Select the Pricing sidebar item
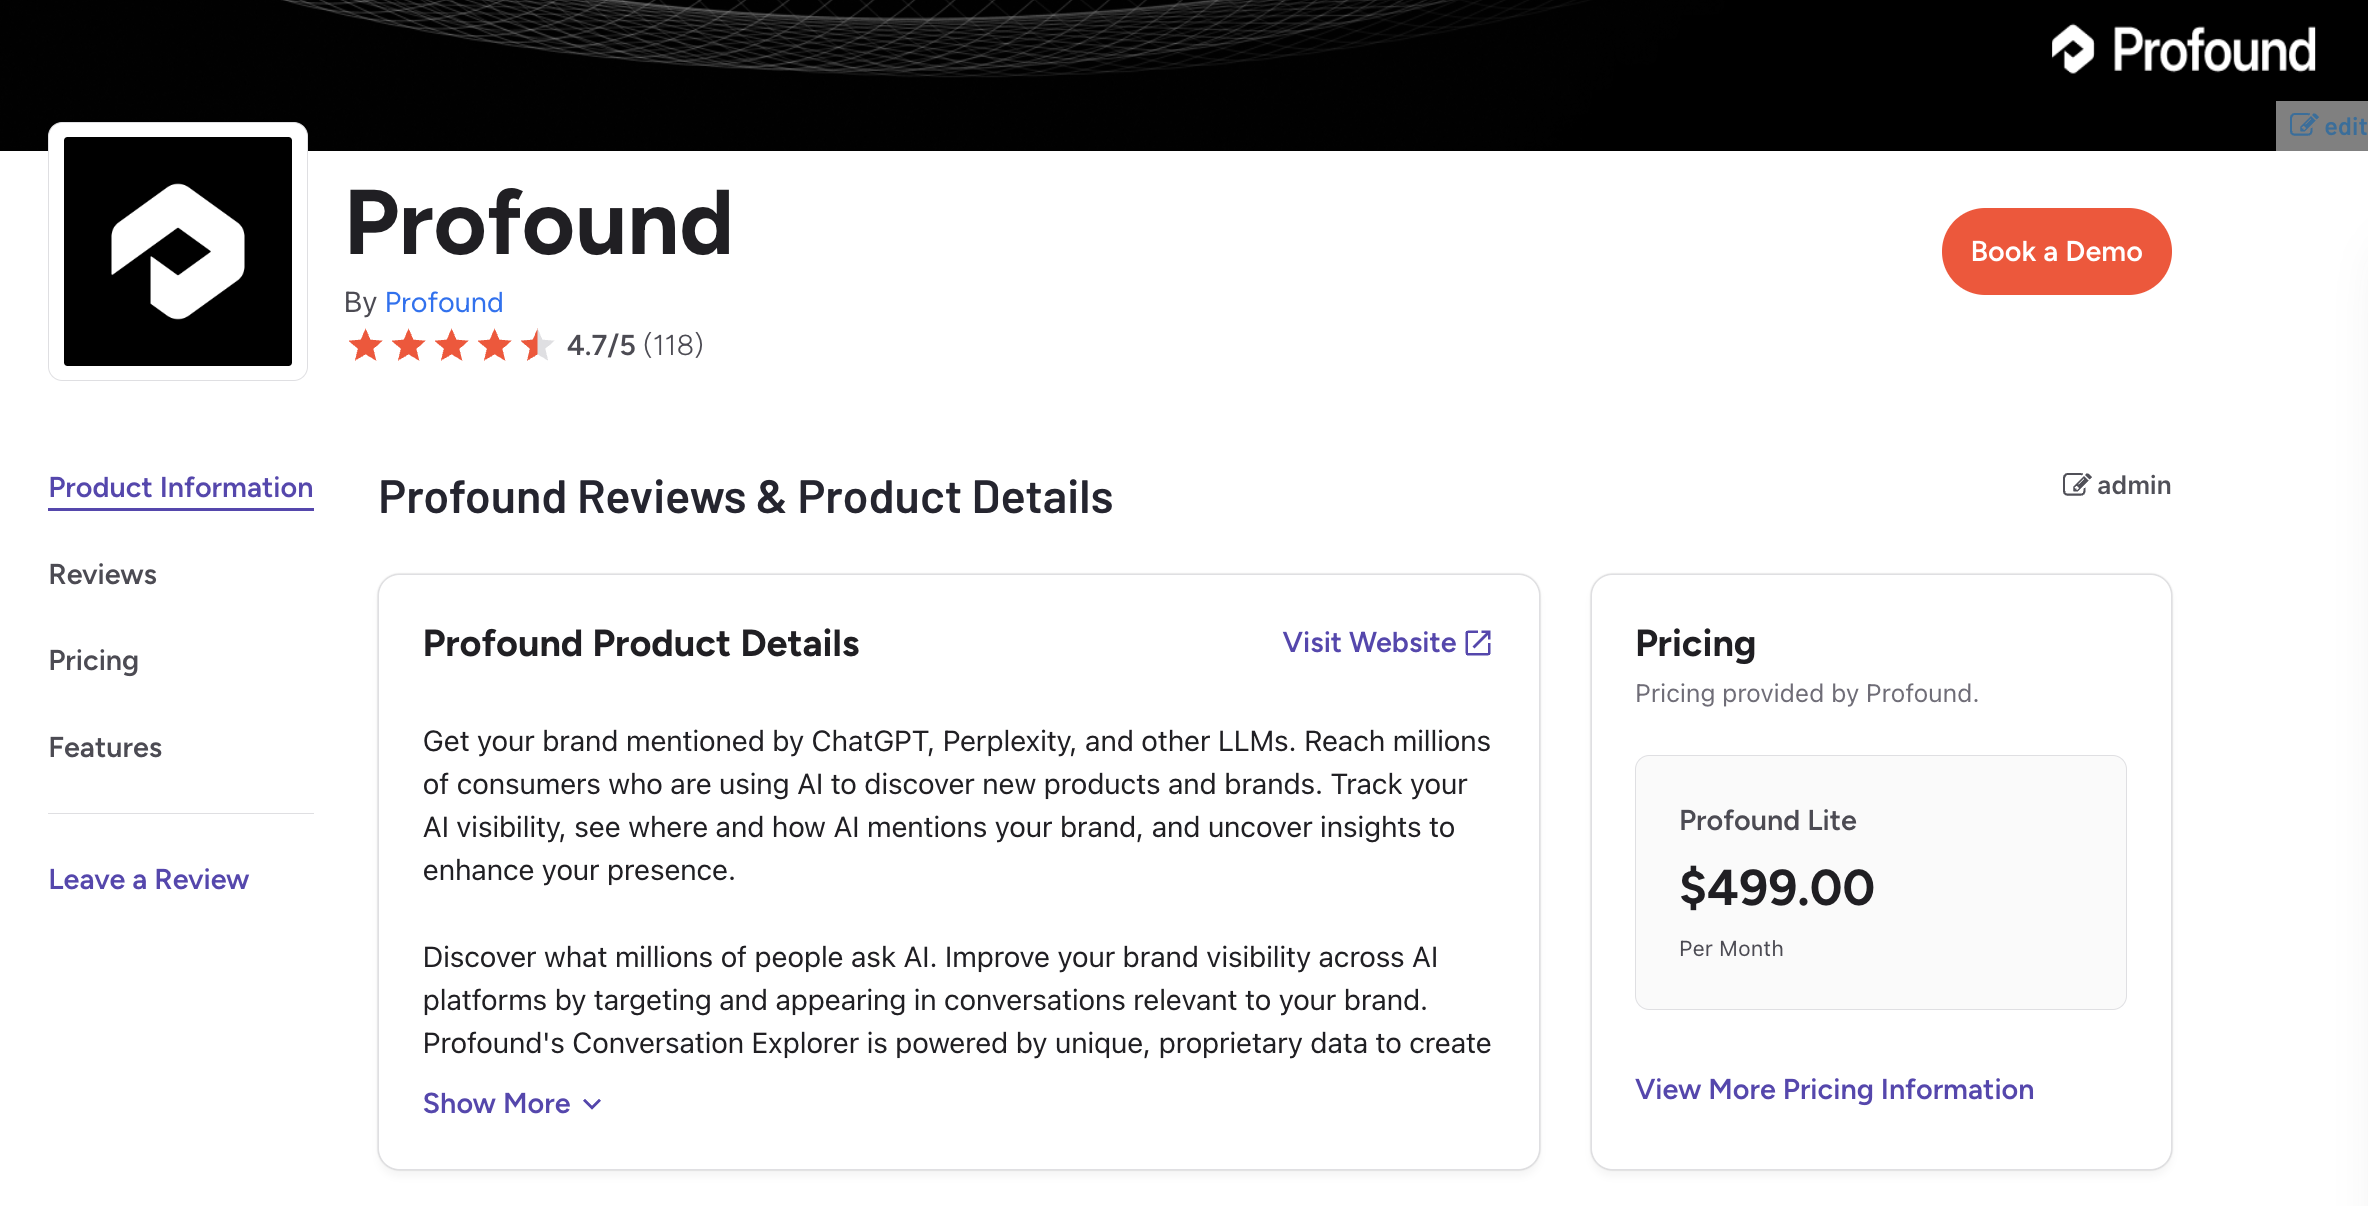The height and width of the screenshot is (1206, 2368). click(x=93, y=660)
